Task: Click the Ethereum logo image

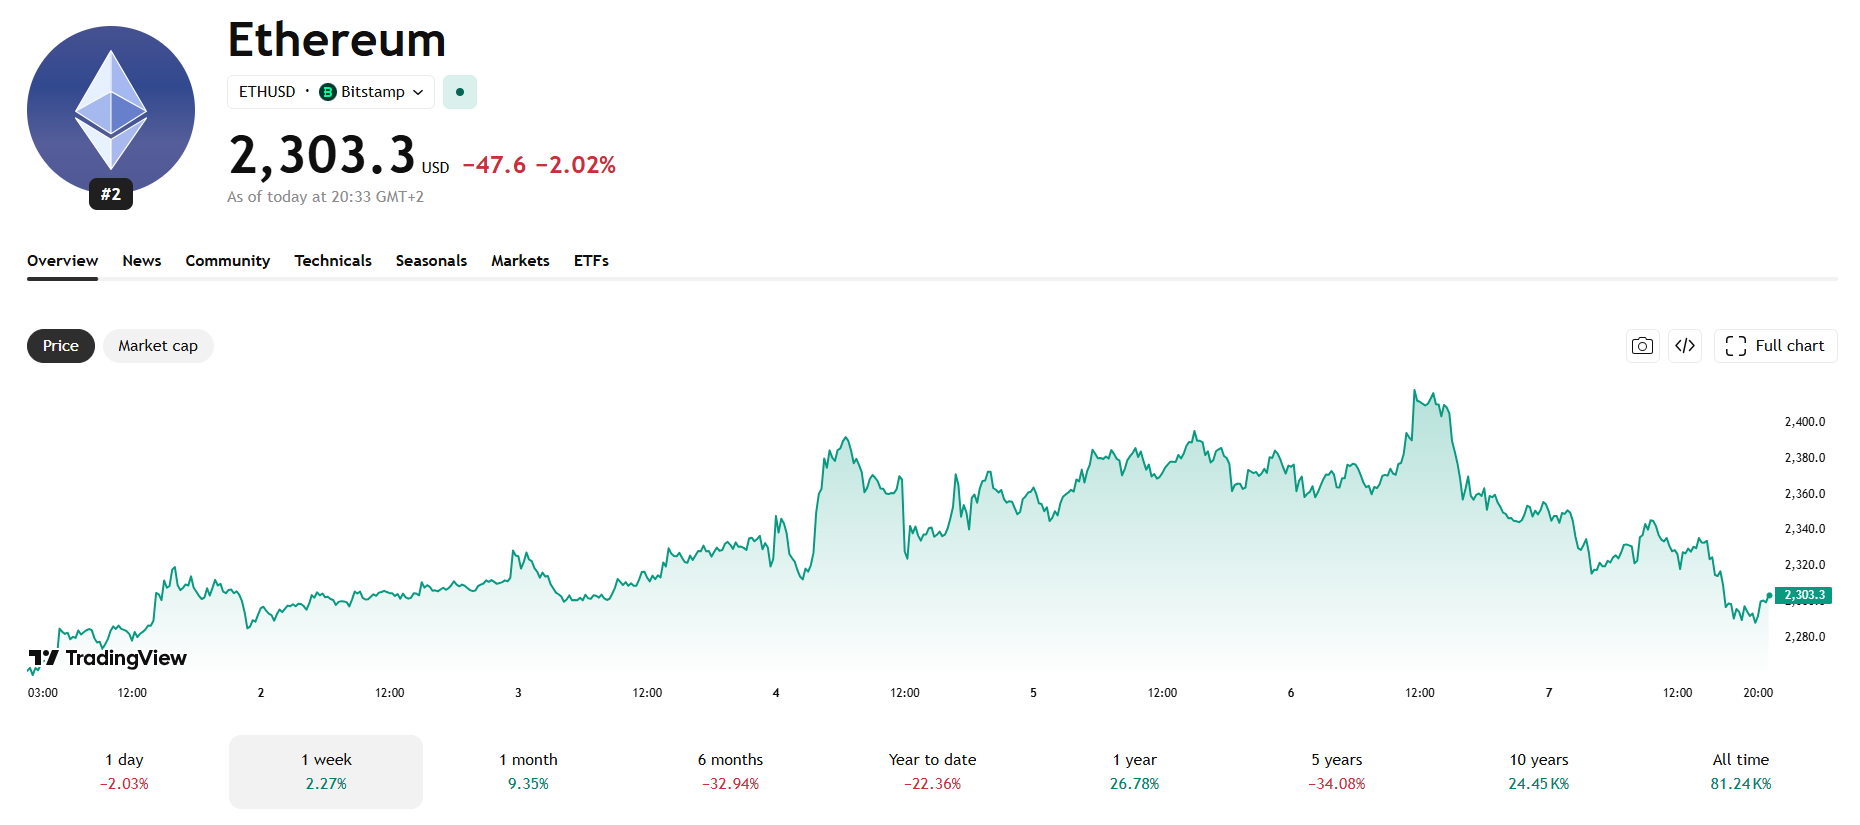Action: tap(111, 110)
